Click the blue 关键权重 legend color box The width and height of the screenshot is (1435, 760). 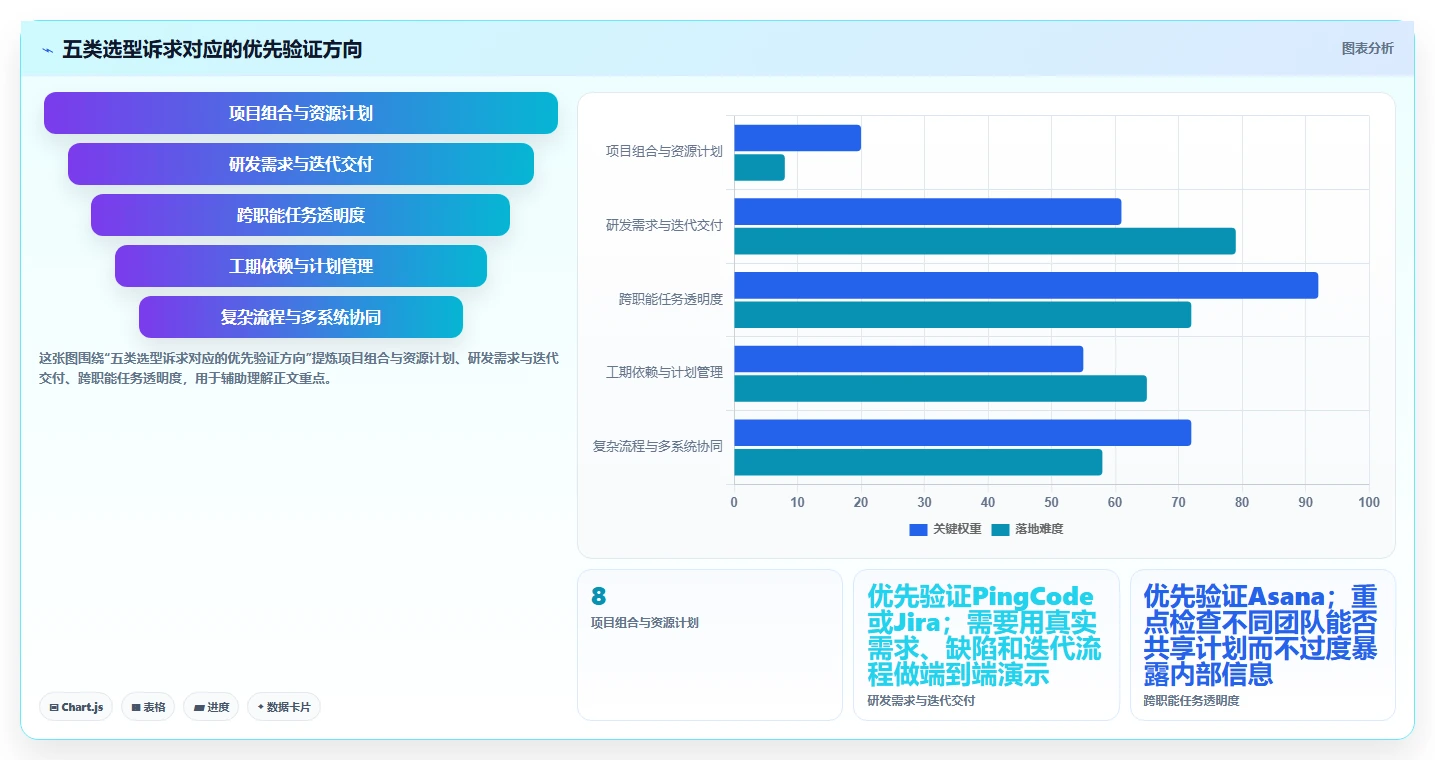pyautogui.click(x=918, y=529)
